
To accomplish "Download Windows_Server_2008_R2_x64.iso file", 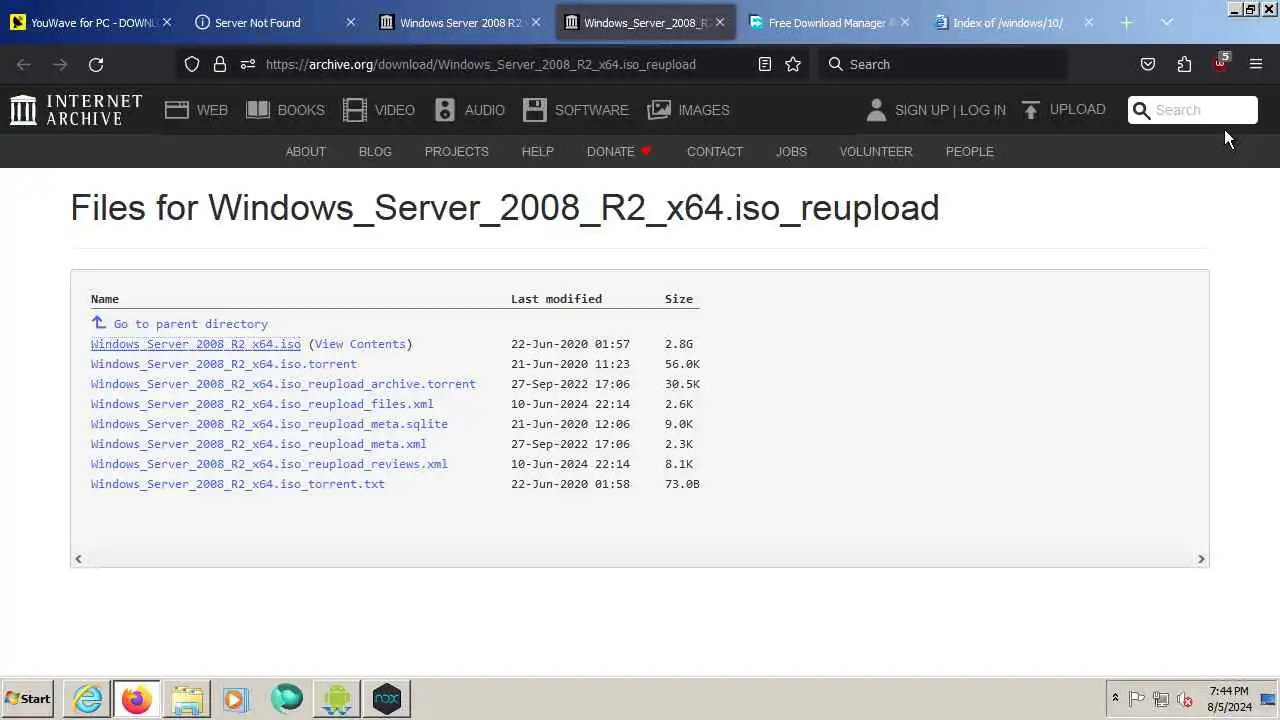I will (195, 344).
